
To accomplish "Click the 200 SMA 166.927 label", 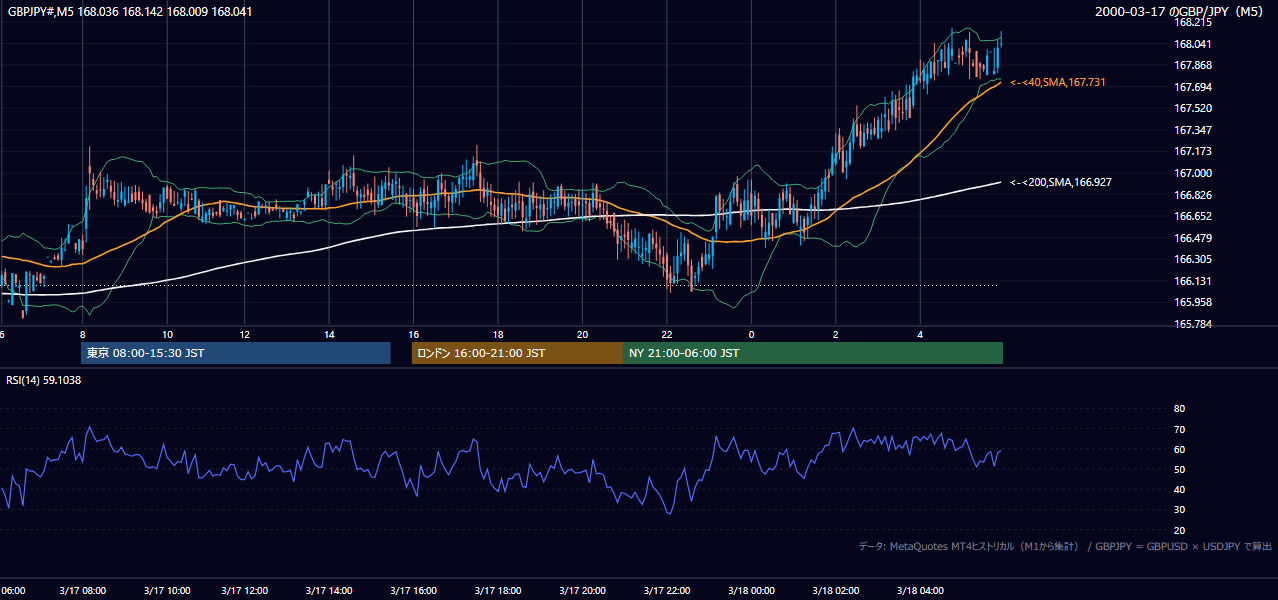I will [1061, 182].
